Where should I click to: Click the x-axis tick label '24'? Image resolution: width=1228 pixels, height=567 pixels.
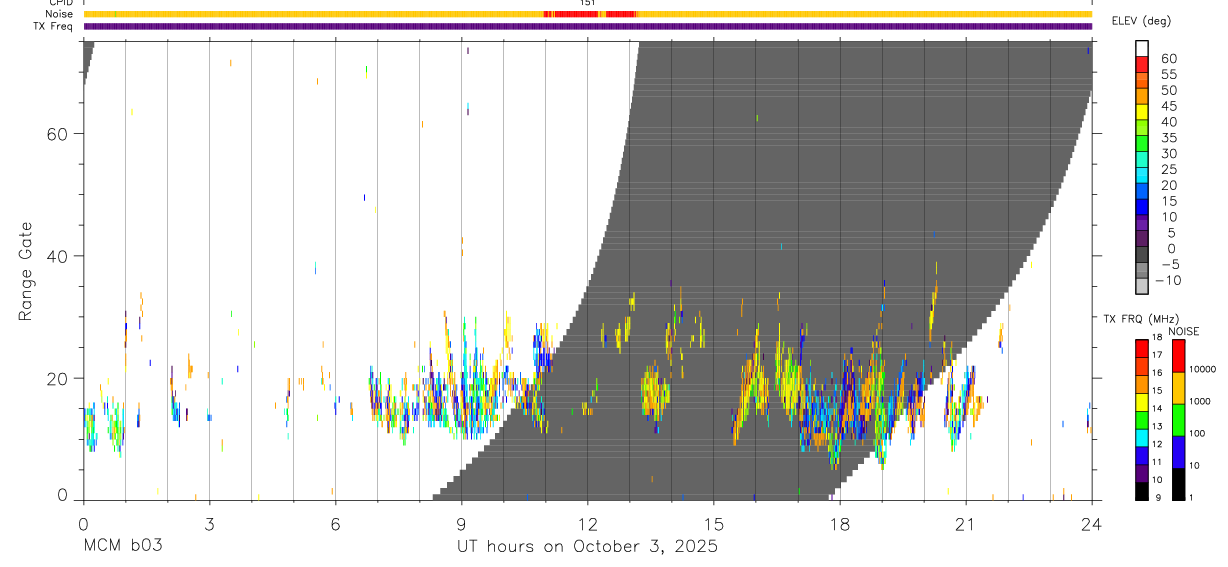(1092, 524)
